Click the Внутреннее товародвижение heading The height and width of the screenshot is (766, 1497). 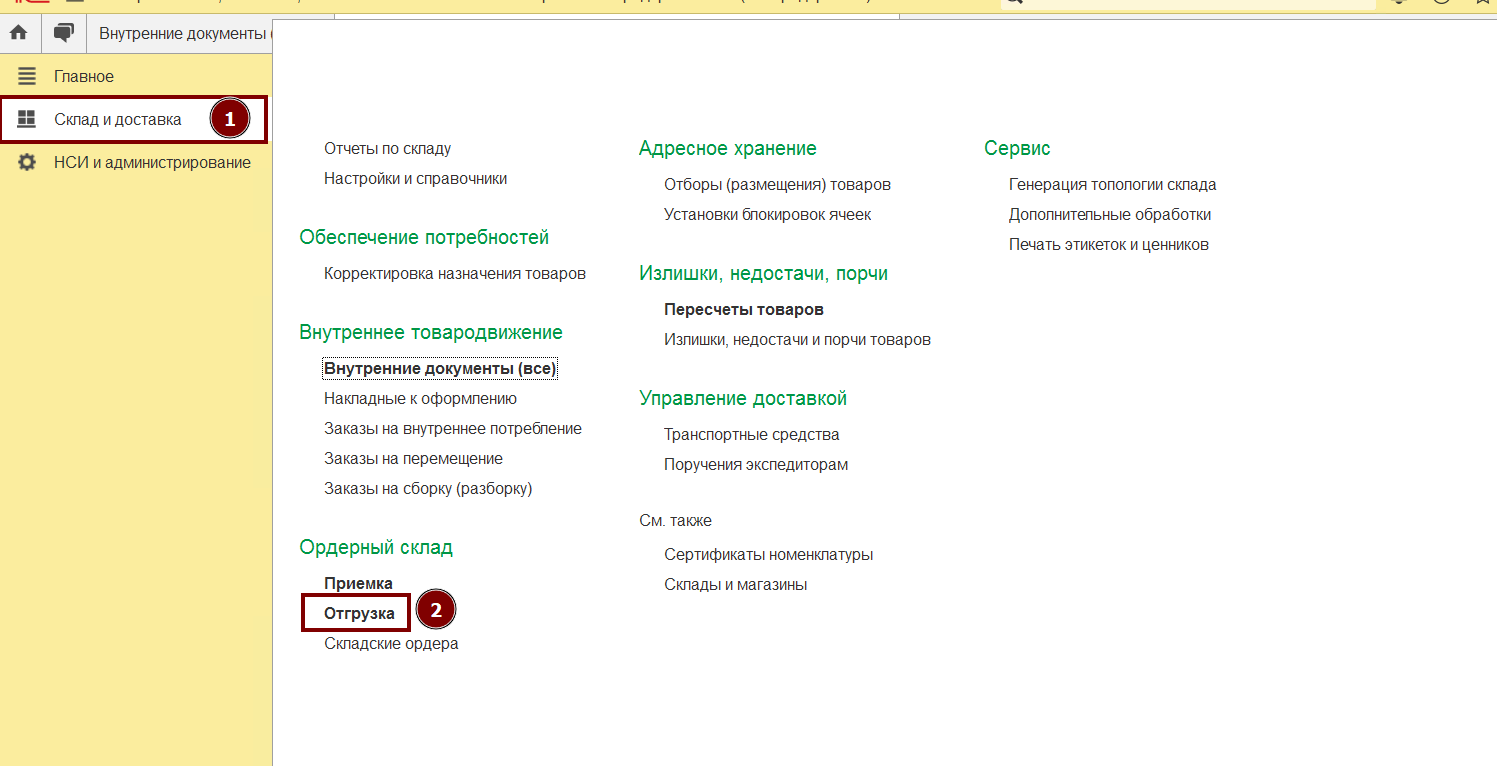point(431,333)
